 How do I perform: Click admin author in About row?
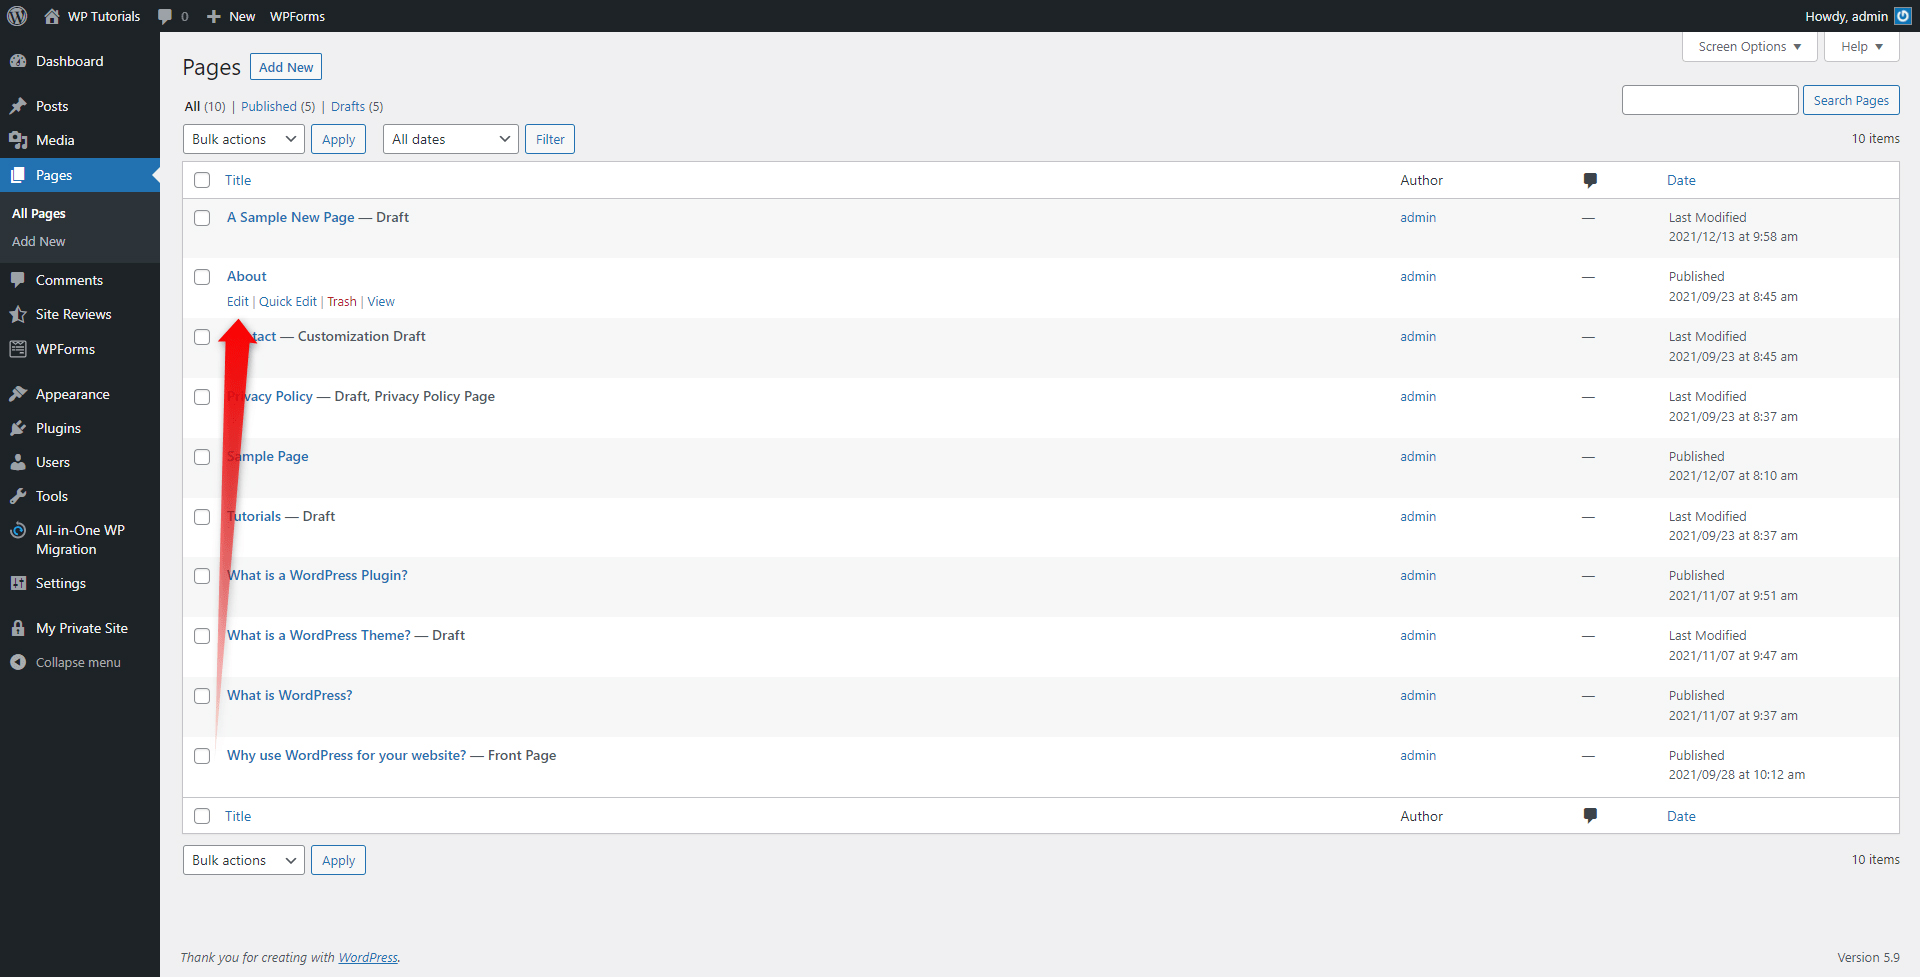pos(1418,276)
